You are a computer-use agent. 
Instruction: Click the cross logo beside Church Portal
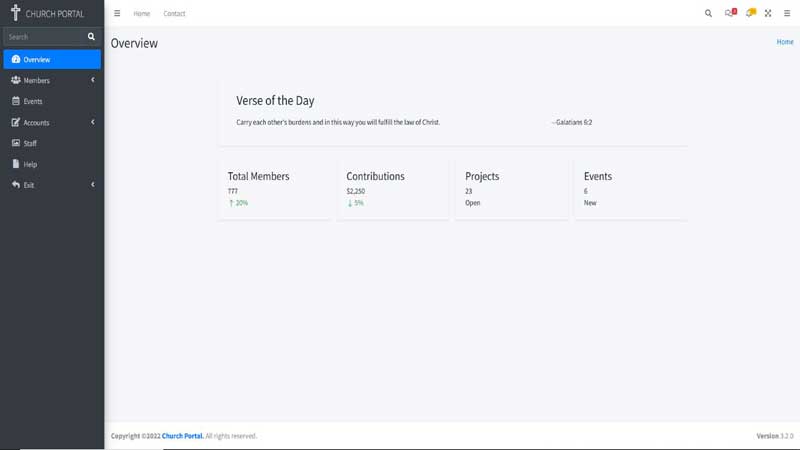tap(15, 13)
